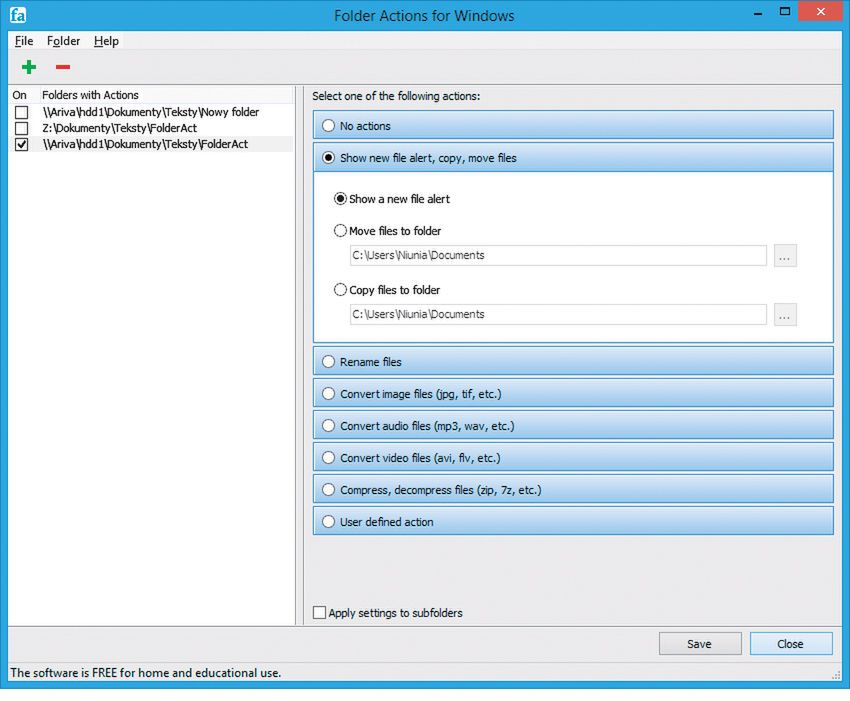Image resolution: width=850 pixels, height=701 pixels.
Task: Enable the Nowy folder checkbox
Action: pyautogui.click(x=22, y=112)
